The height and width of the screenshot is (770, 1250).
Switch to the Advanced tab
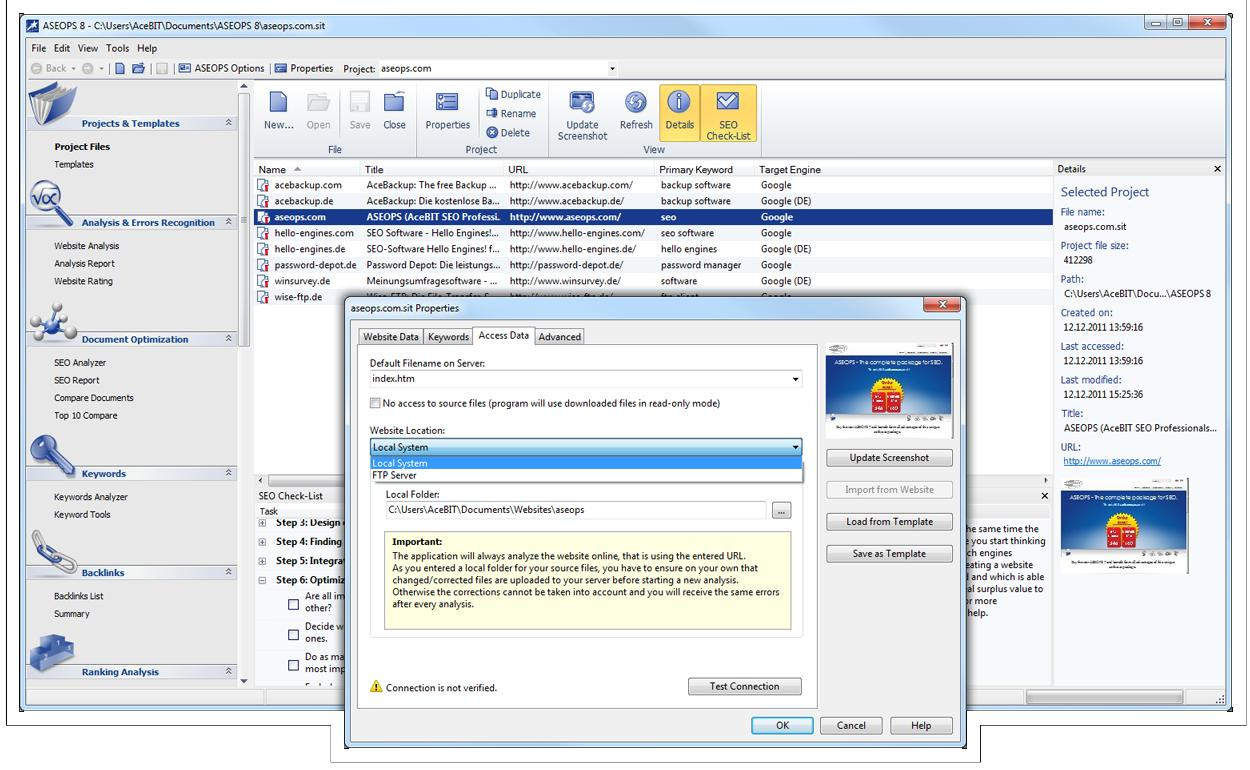[x=559, y=337]
